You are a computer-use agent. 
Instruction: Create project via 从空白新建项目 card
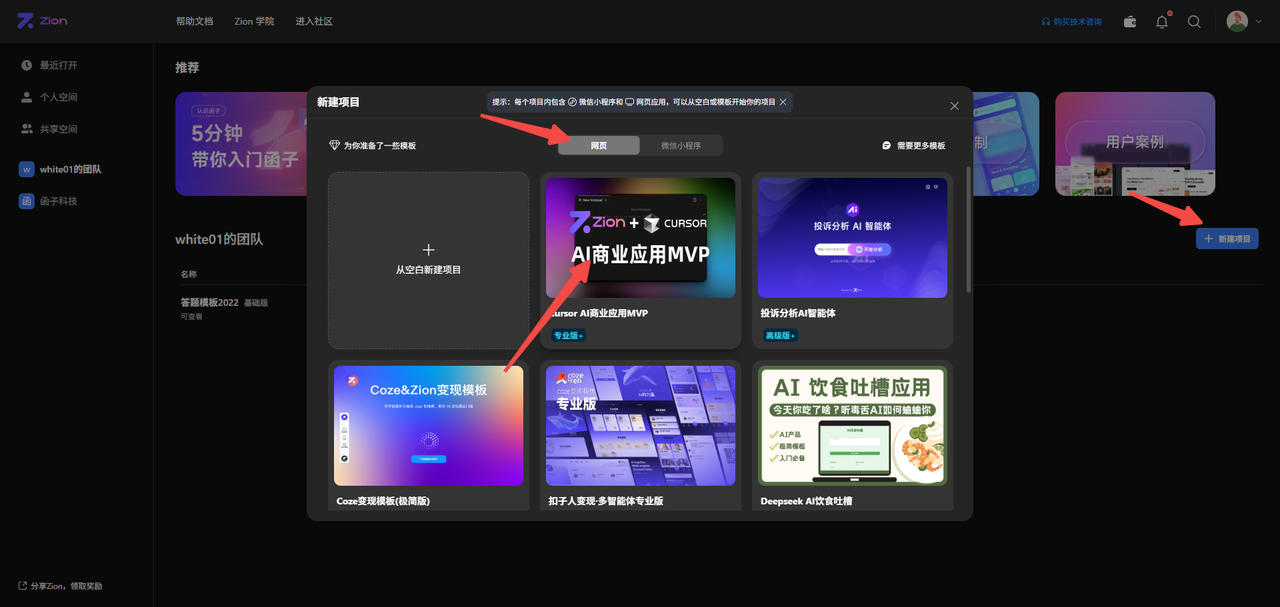click(x=429, y=261)
